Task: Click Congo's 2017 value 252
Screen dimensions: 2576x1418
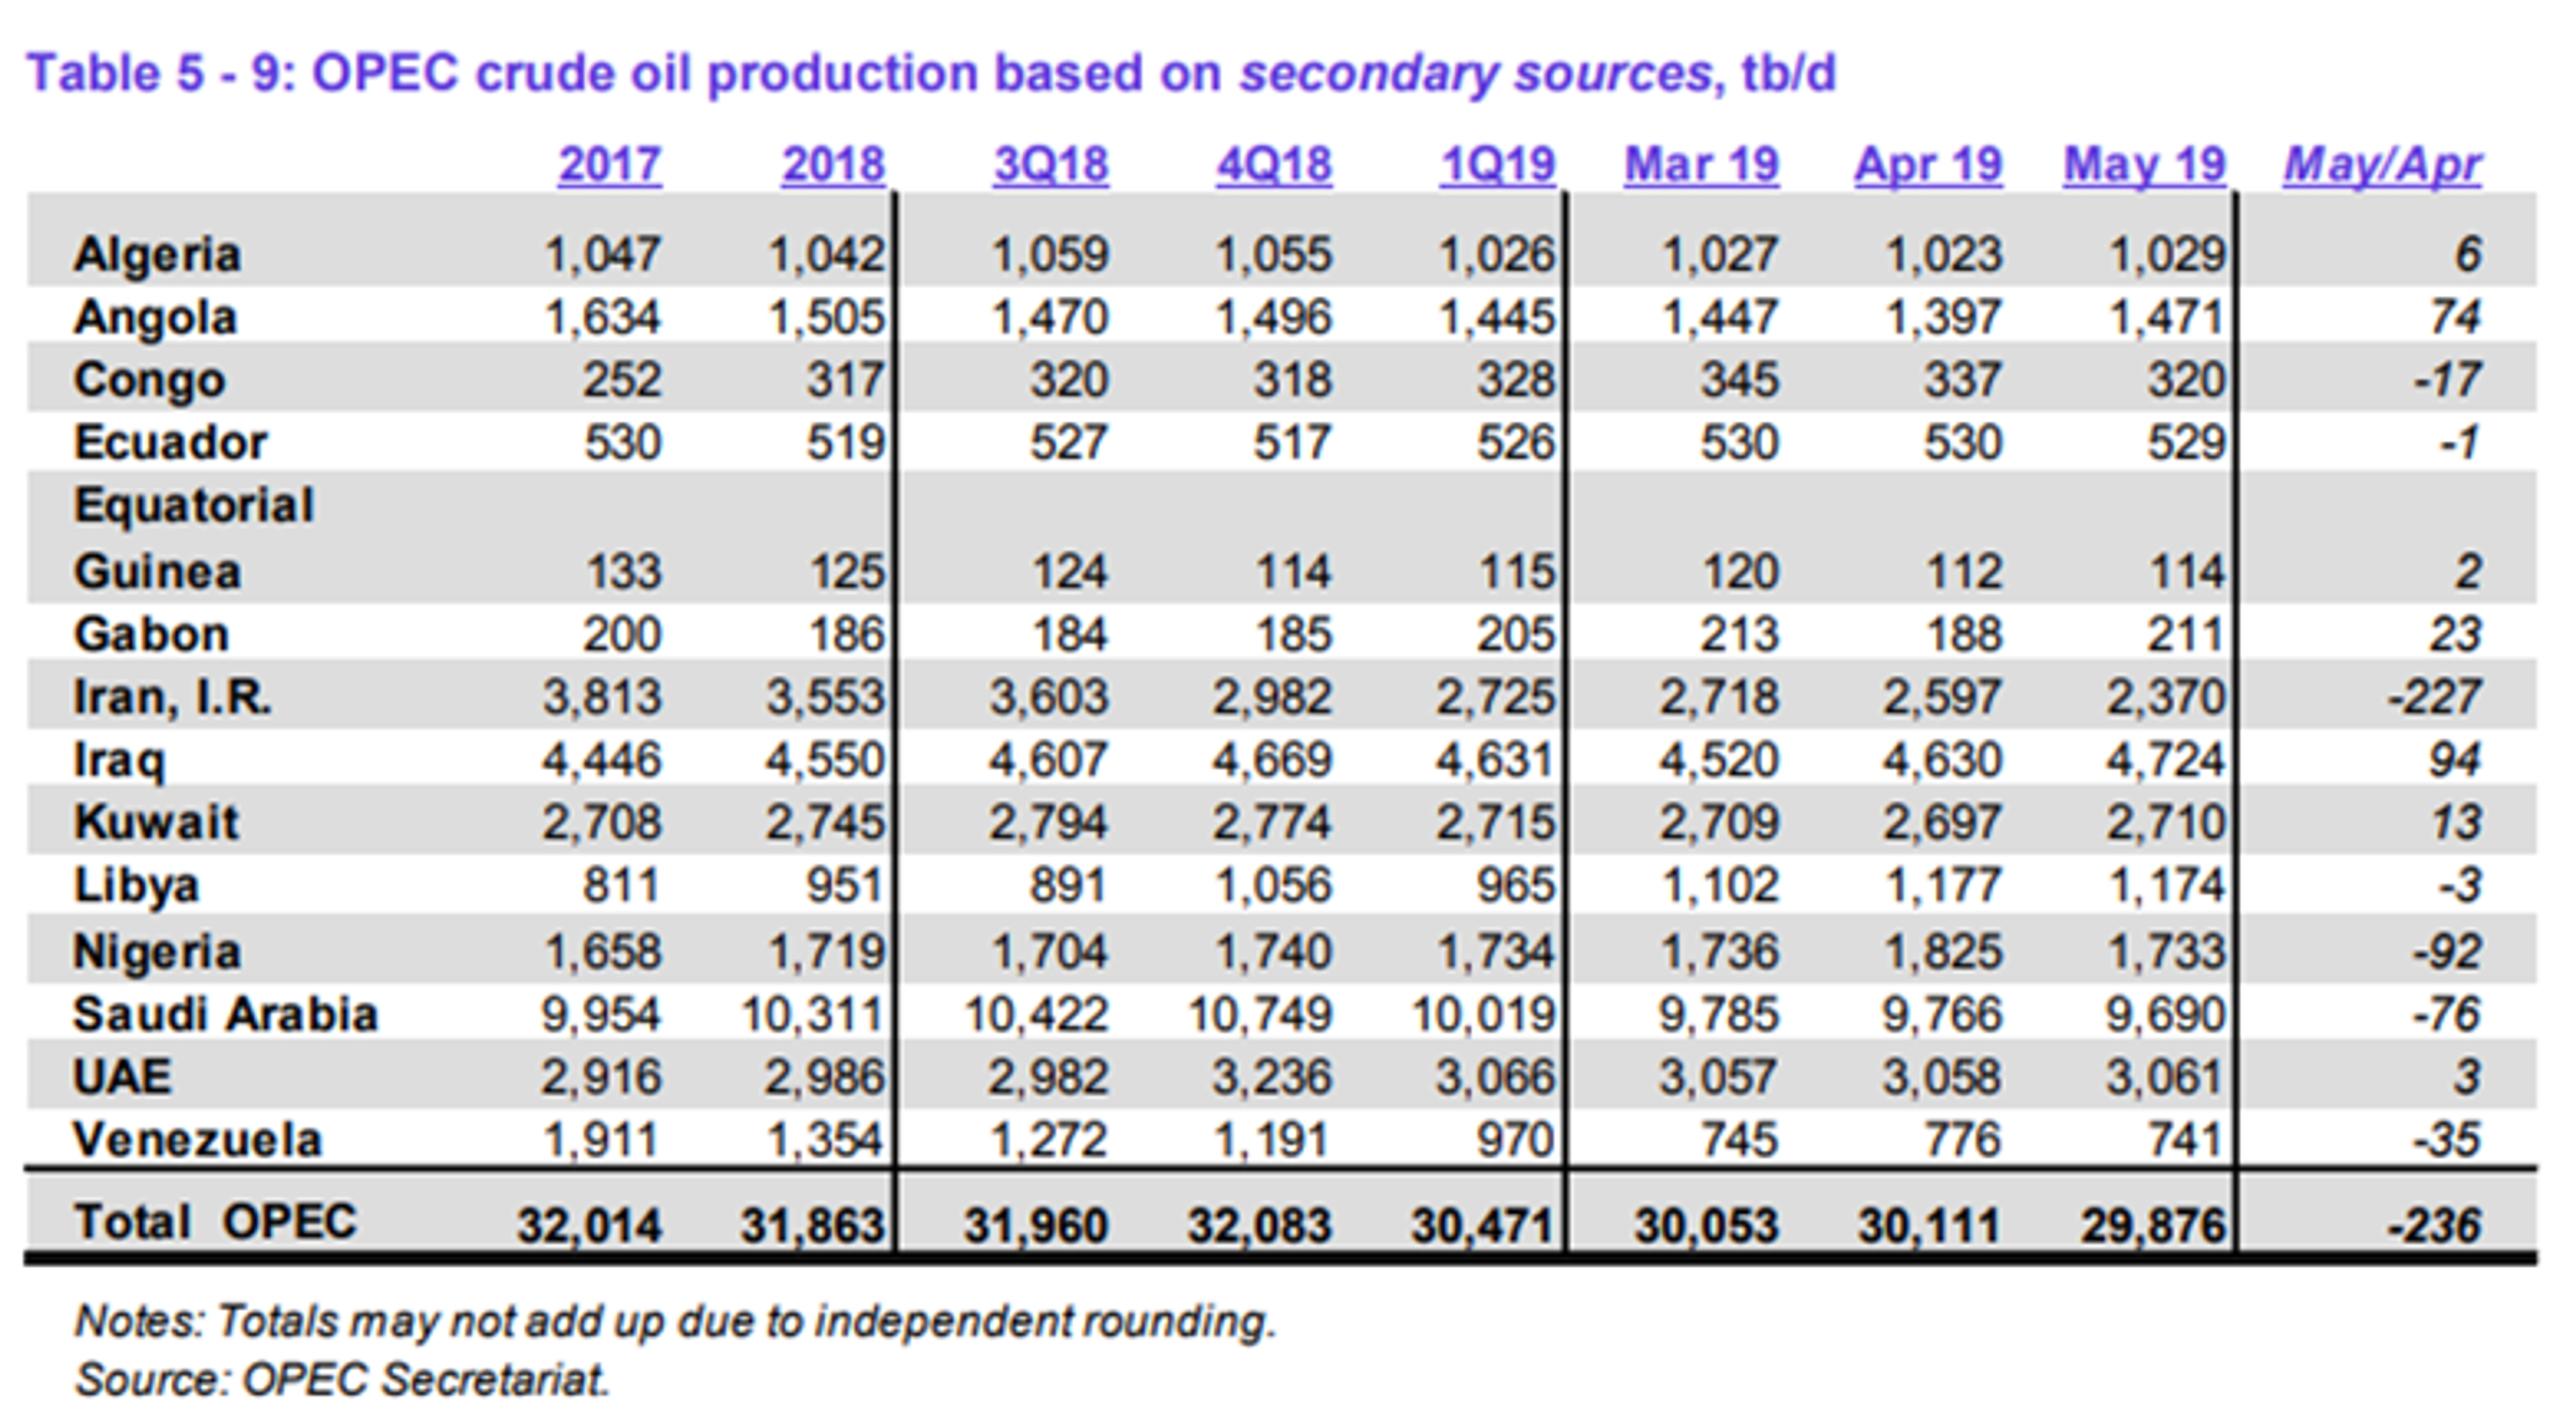Action: [622, 380]
